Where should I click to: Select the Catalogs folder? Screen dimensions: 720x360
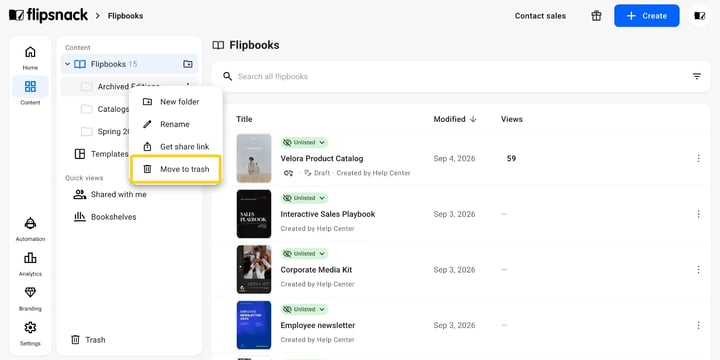click(x=105, y=109)
